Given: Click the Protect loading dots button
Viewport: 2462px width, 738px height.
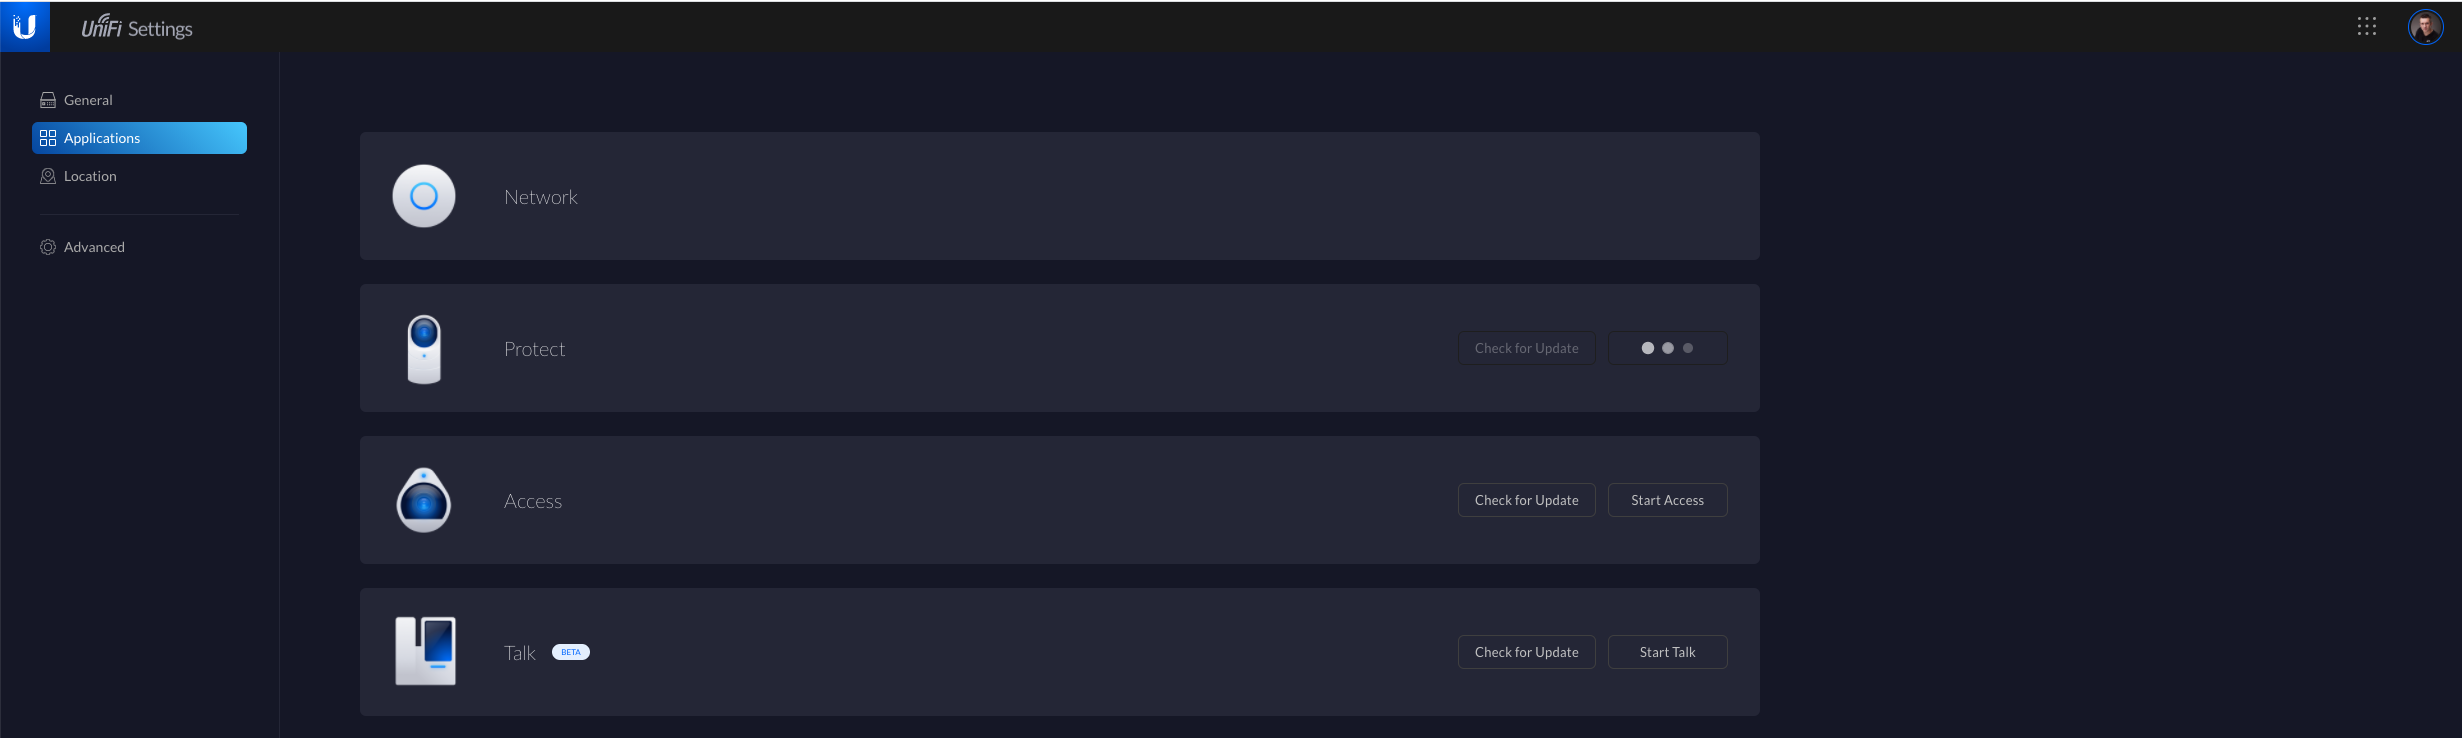Looking at the screenshot, I should pyautogui.click(x=1667, y=348).
